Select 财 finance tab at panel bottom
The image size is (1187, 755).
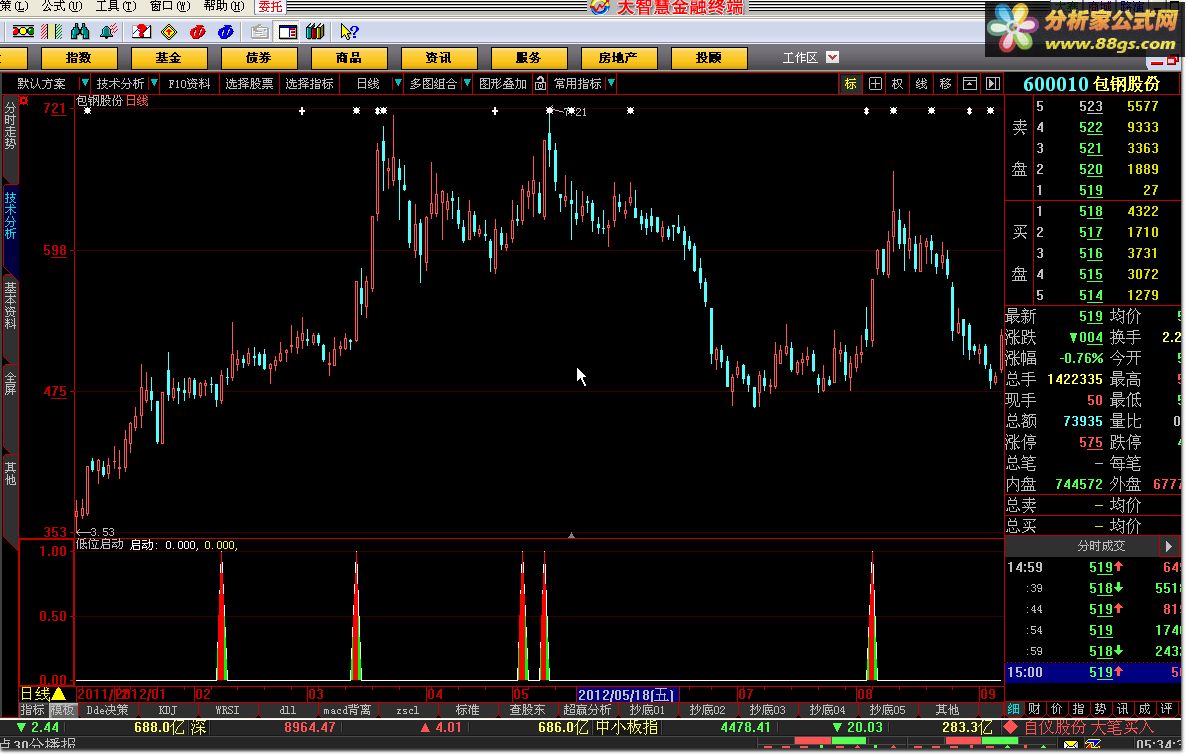(1035, 709)
